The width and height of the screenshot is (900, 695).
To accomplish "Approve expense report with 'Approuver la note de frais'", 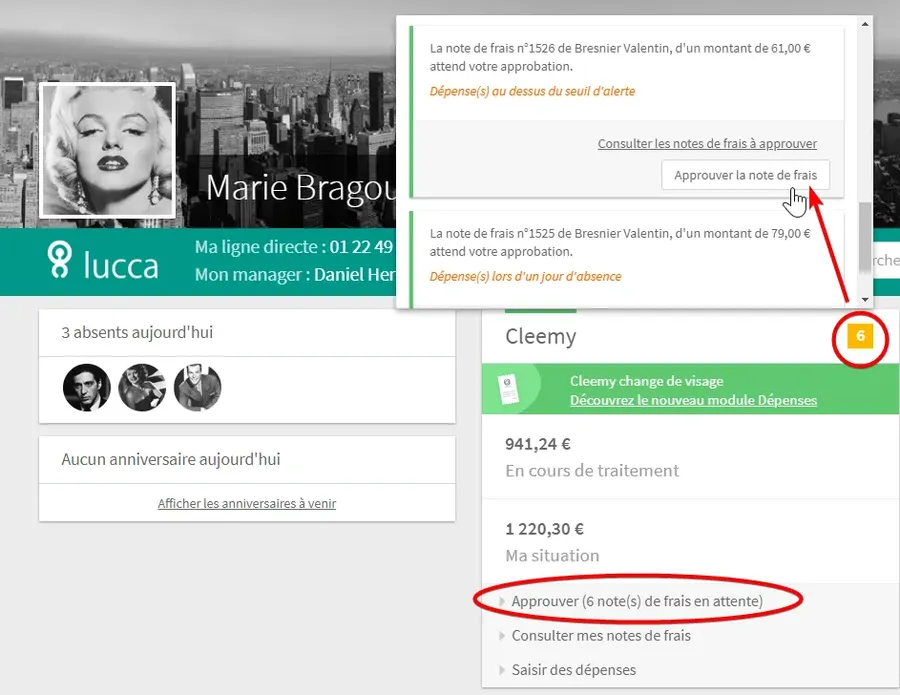I will point(745,175).
